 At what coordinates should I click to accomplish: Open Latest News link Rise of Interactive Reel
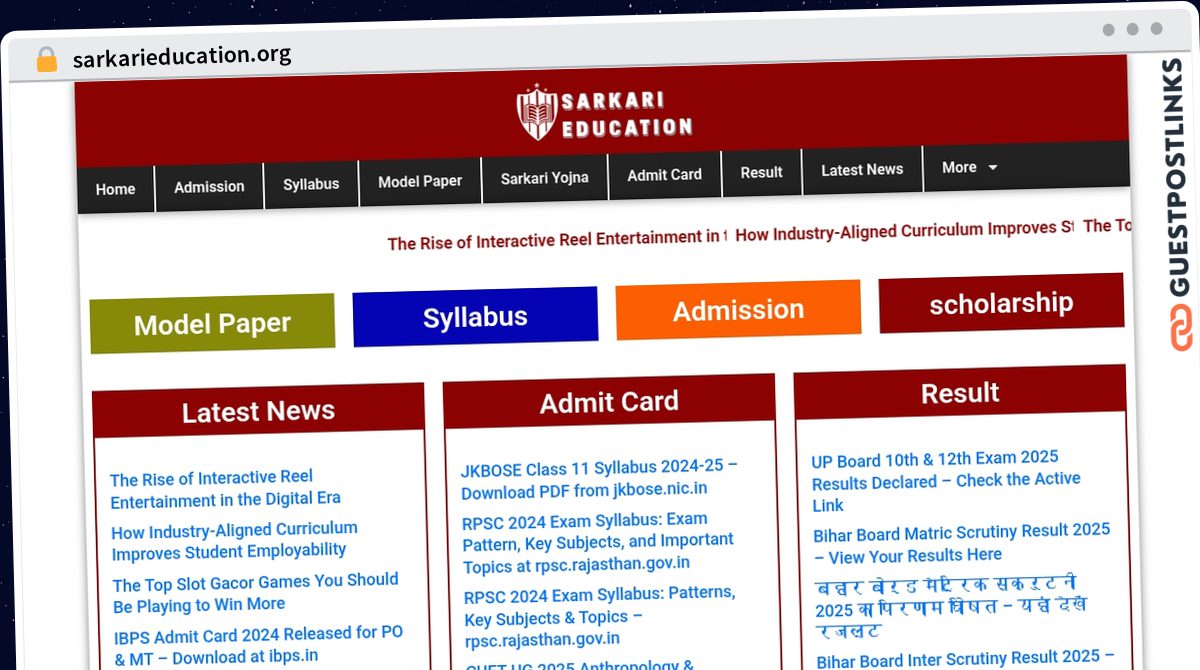point(225,488)
